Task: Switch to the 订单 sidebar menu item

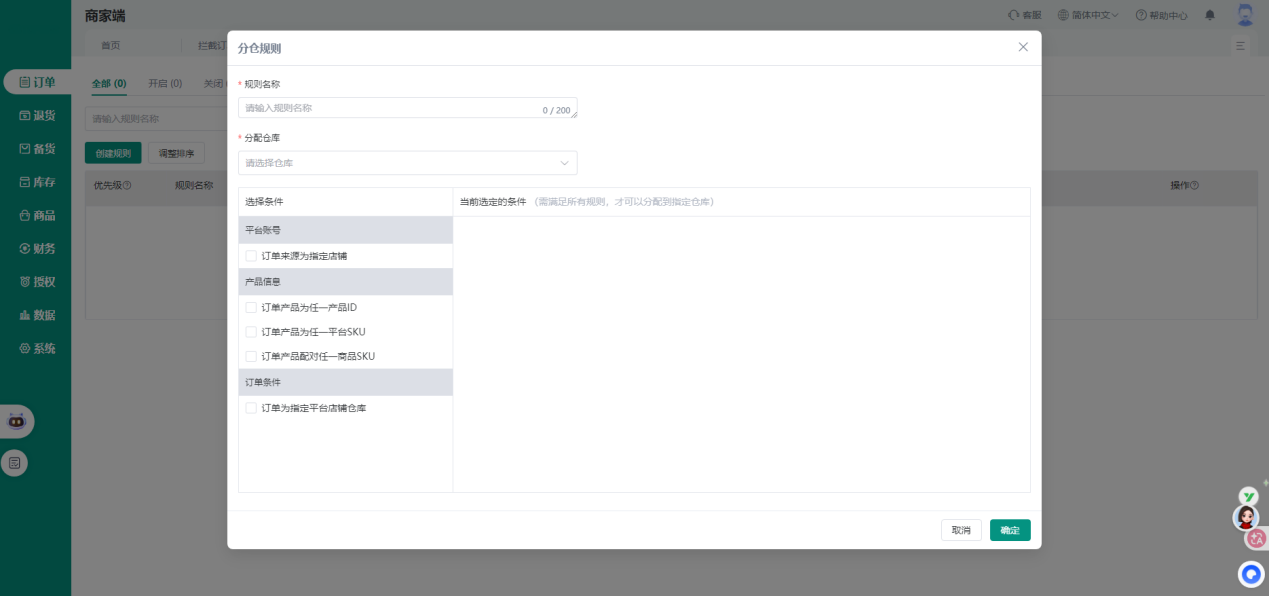Action: (36, 82)
